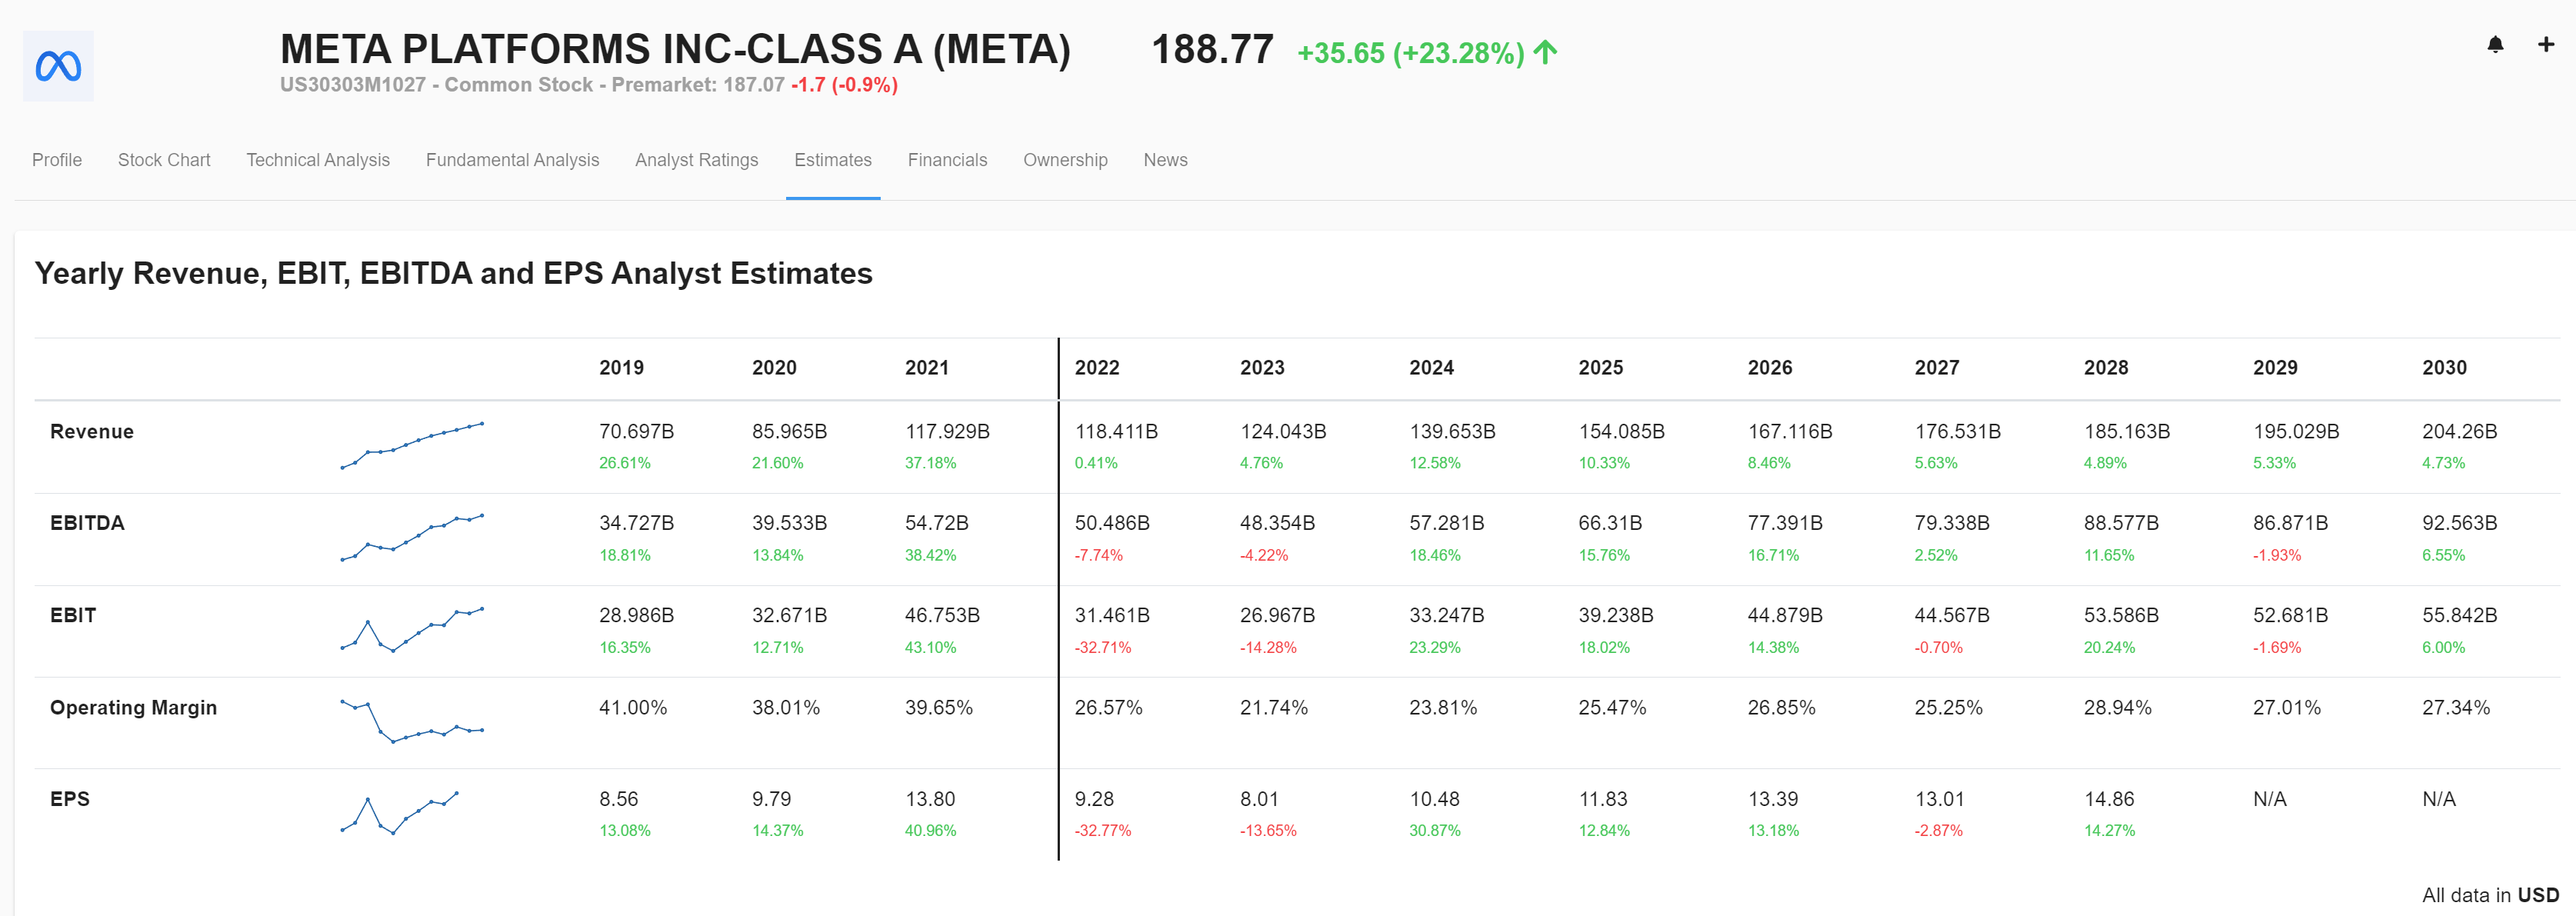This screenshot has width=2576, height=916.
Task: Click the META PLATFORMS INC-CLASS A title
Action: pyautogui.click(x=675, y=49)
